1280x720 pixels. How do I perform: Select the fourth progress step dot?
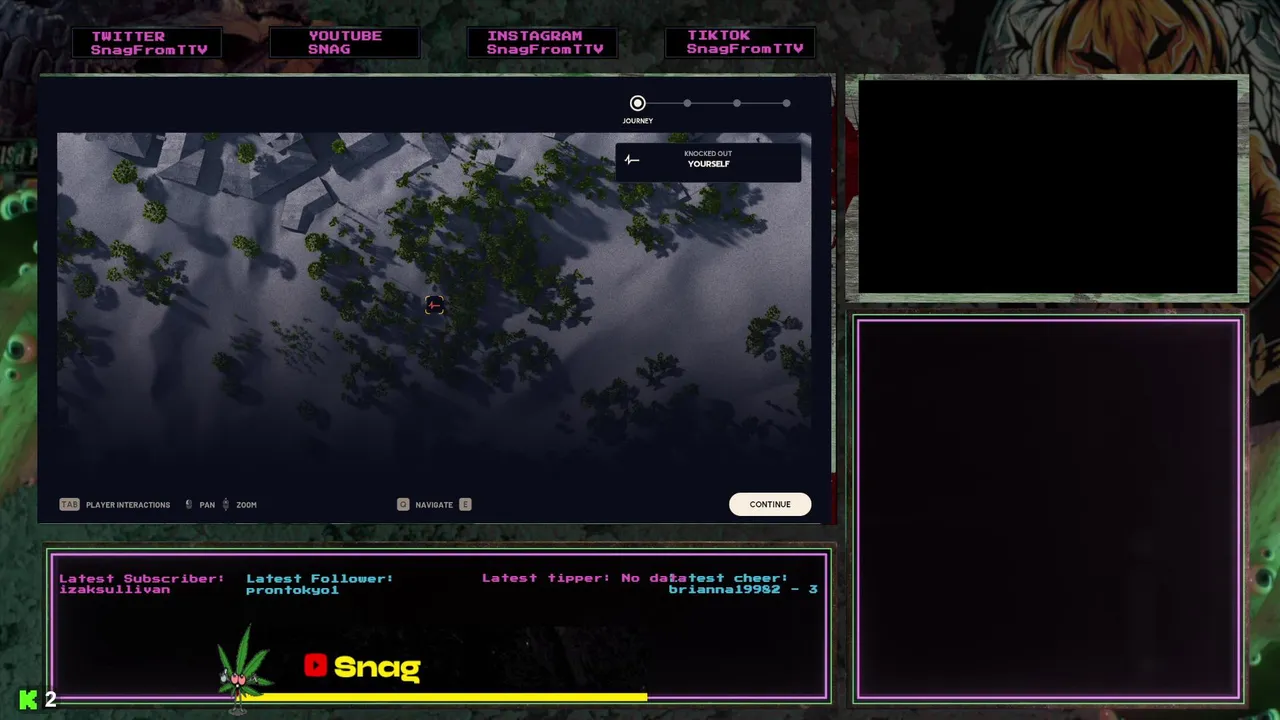tap(786, 103)
